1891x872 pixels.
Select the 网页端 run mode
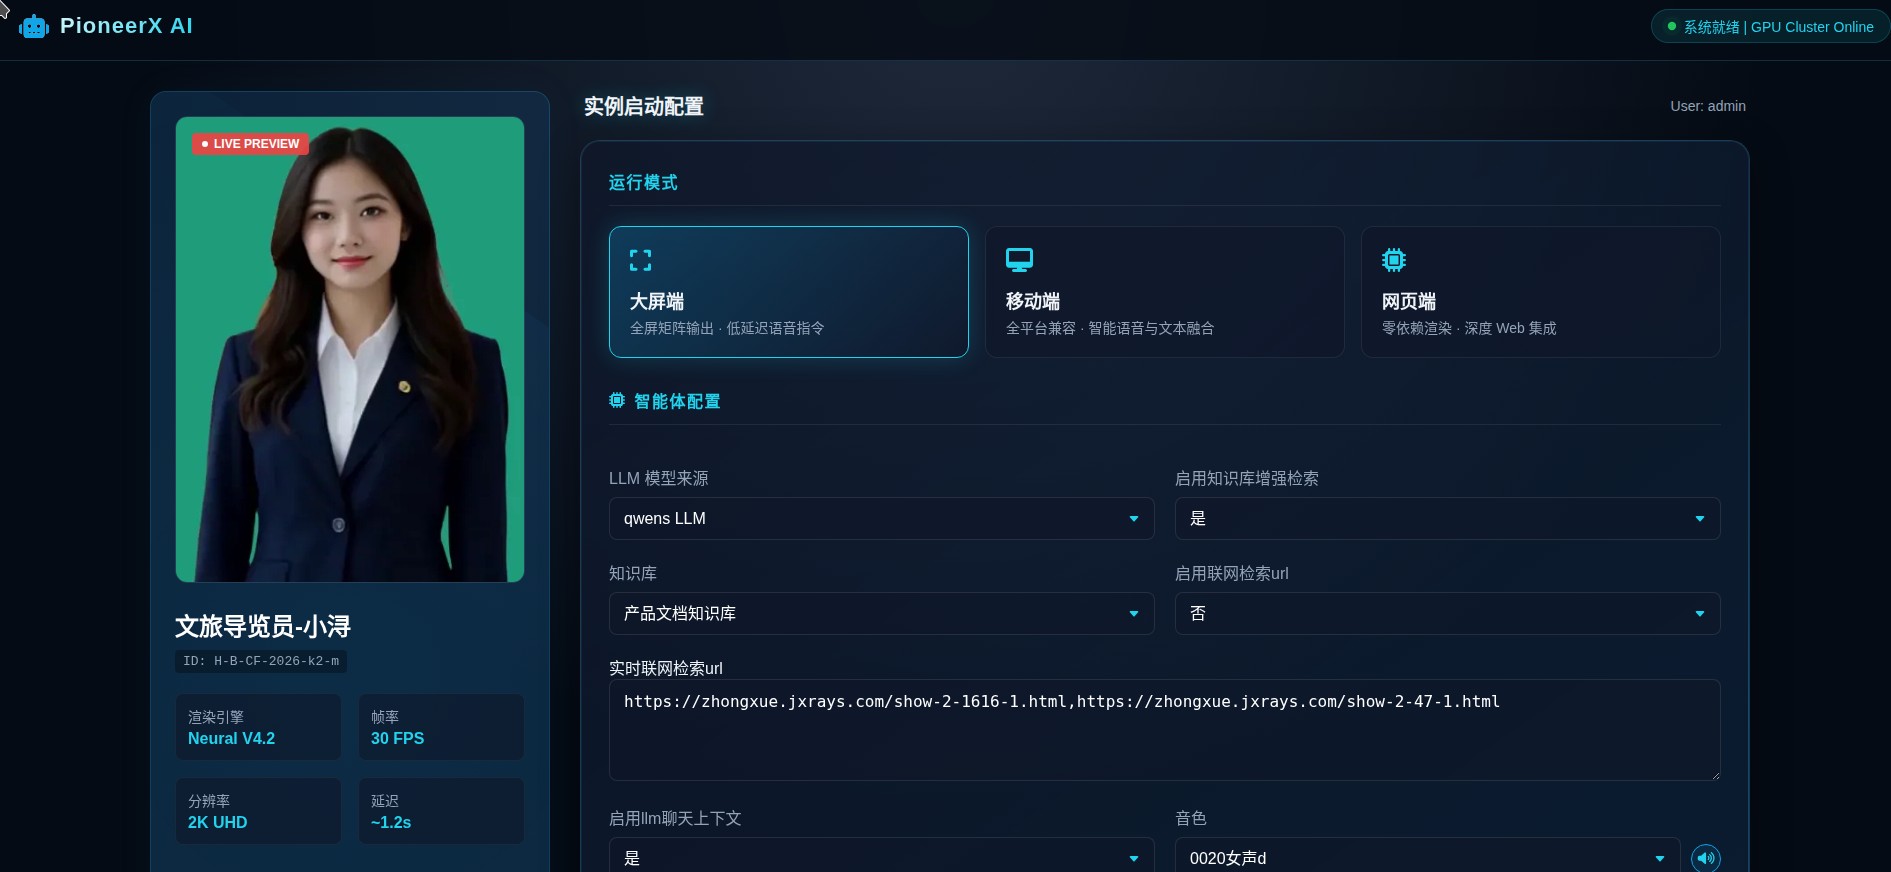tap(1540, 292)
